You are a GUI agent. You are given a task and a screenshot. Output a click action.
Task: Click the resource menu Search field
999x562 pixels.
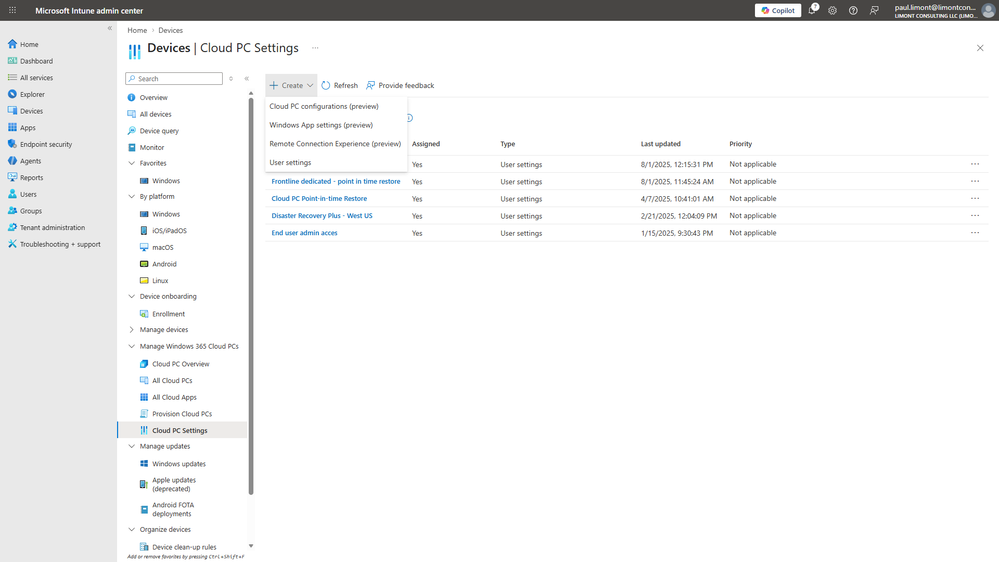174,78
